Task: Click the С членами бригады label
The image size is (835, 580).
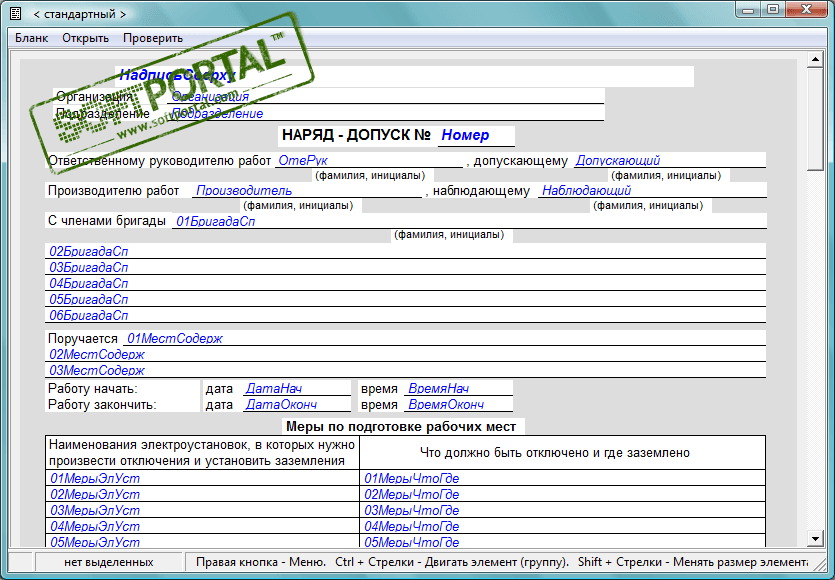Action: click(x=107, y=220)
